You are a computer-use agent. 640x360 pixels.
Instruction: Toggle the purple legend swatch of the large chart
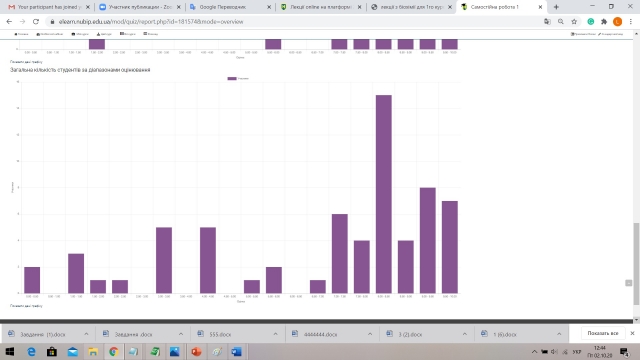pos(232,78)
